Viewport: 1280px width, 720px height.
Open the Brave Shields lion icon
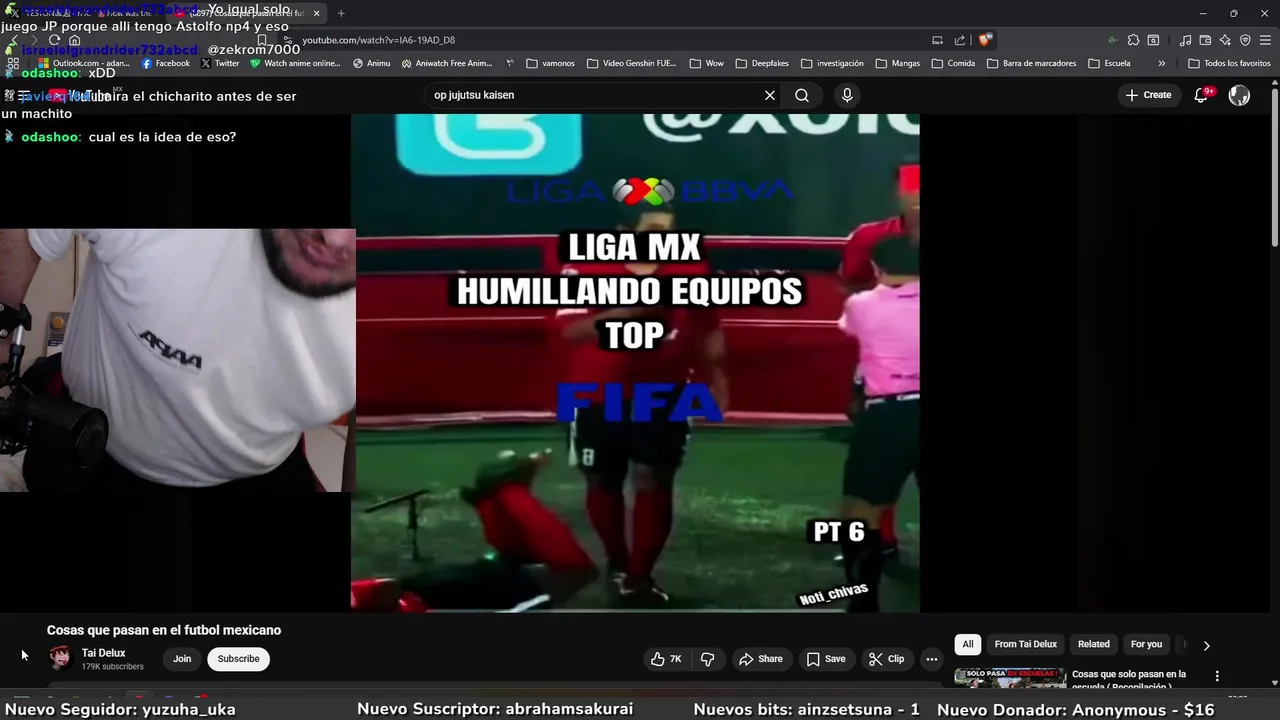985,40
